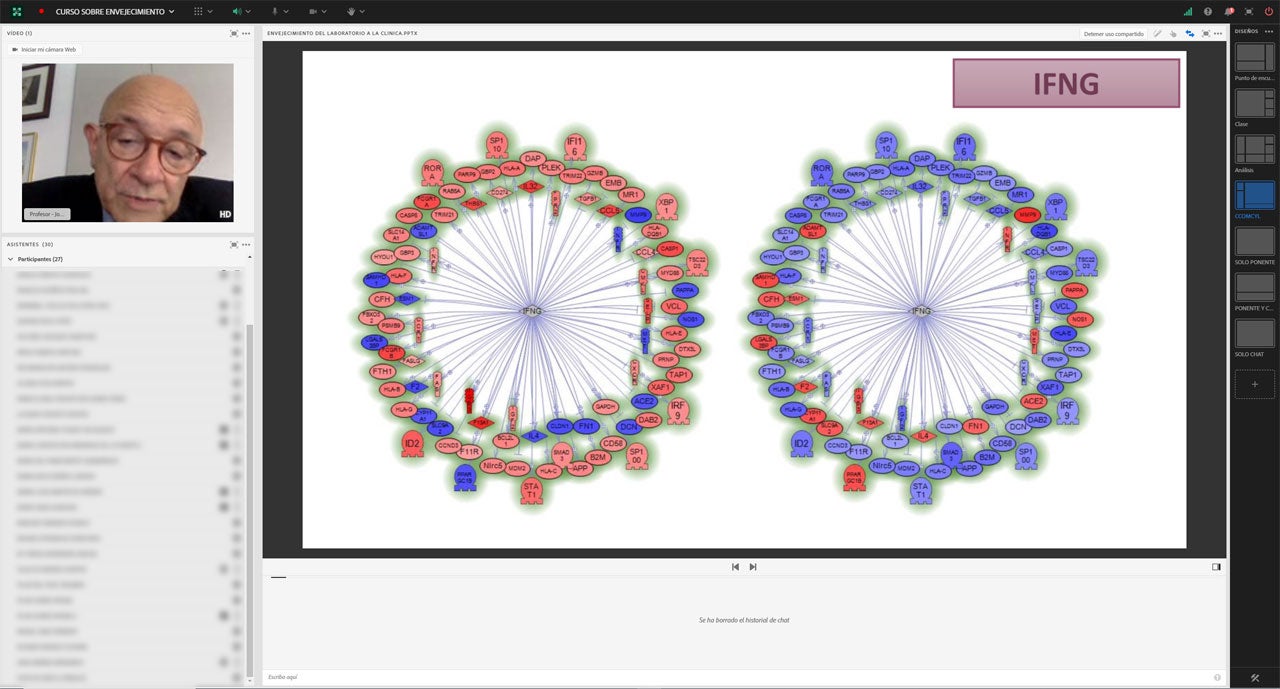Image resolution: width=1280 pixels, height=689 pixels.
Task: Toggle the microphone mute icon
Action: 275,11
